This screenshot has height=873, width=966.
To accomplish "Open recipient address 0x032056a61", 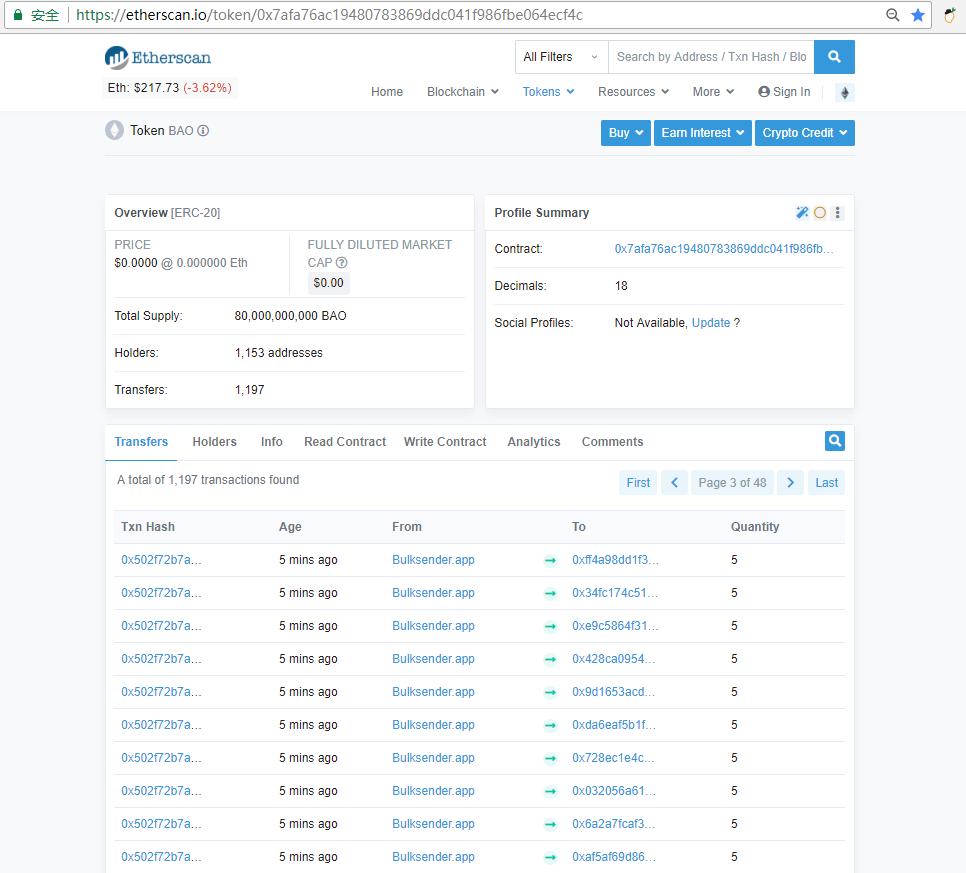I will [614, 791].
